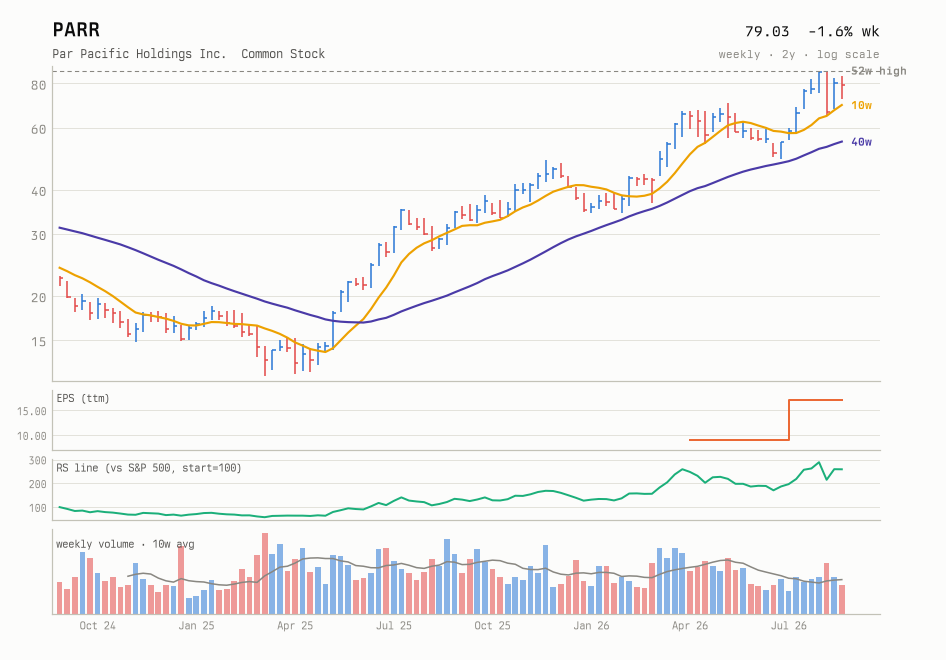Click the -1.6% wk change value

843,31
